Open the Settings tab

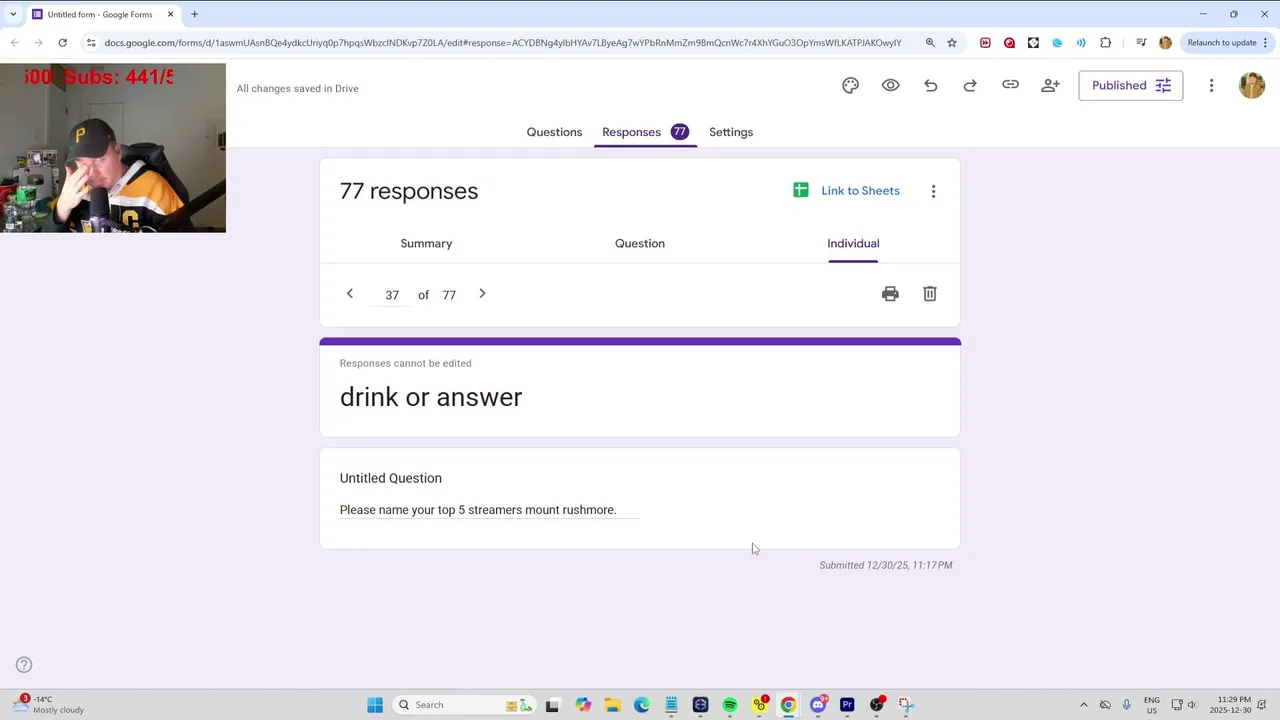[731, 132]
